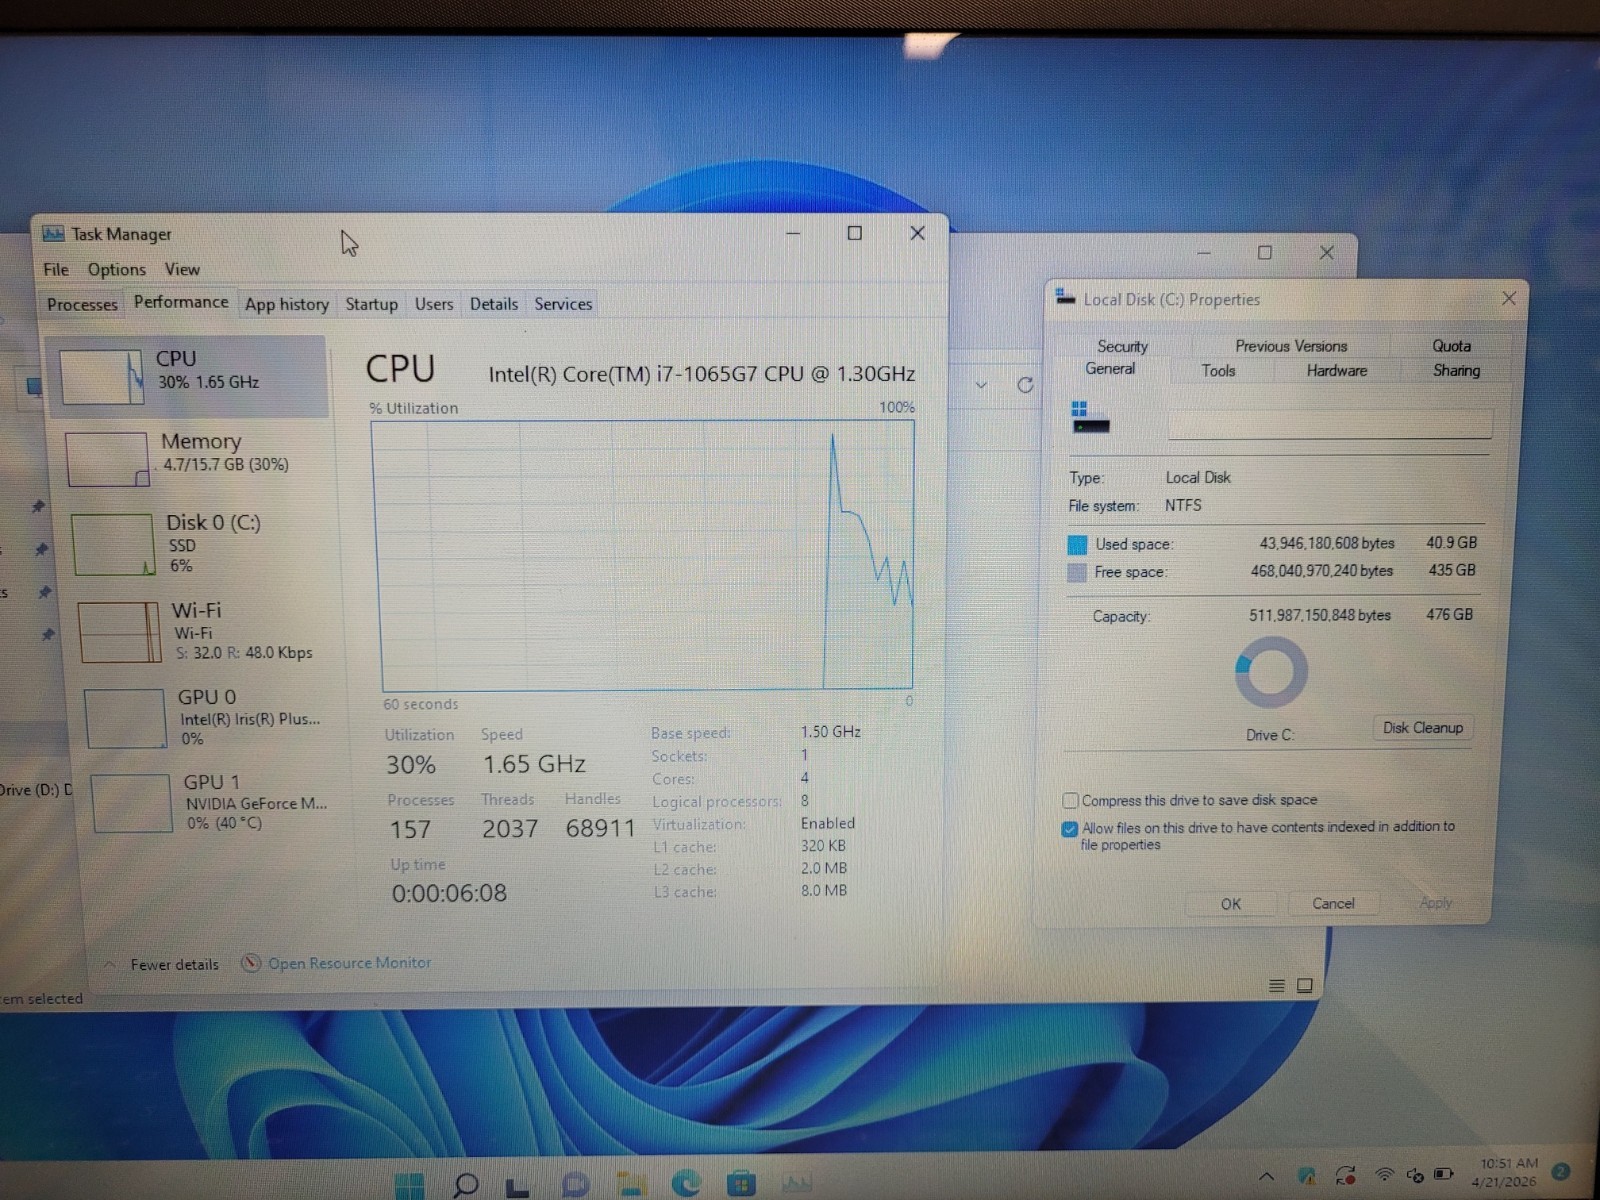The image size is (1600, 1200).
Task: Show hidden tray icons chevron
Action: coord(1266,1176)
